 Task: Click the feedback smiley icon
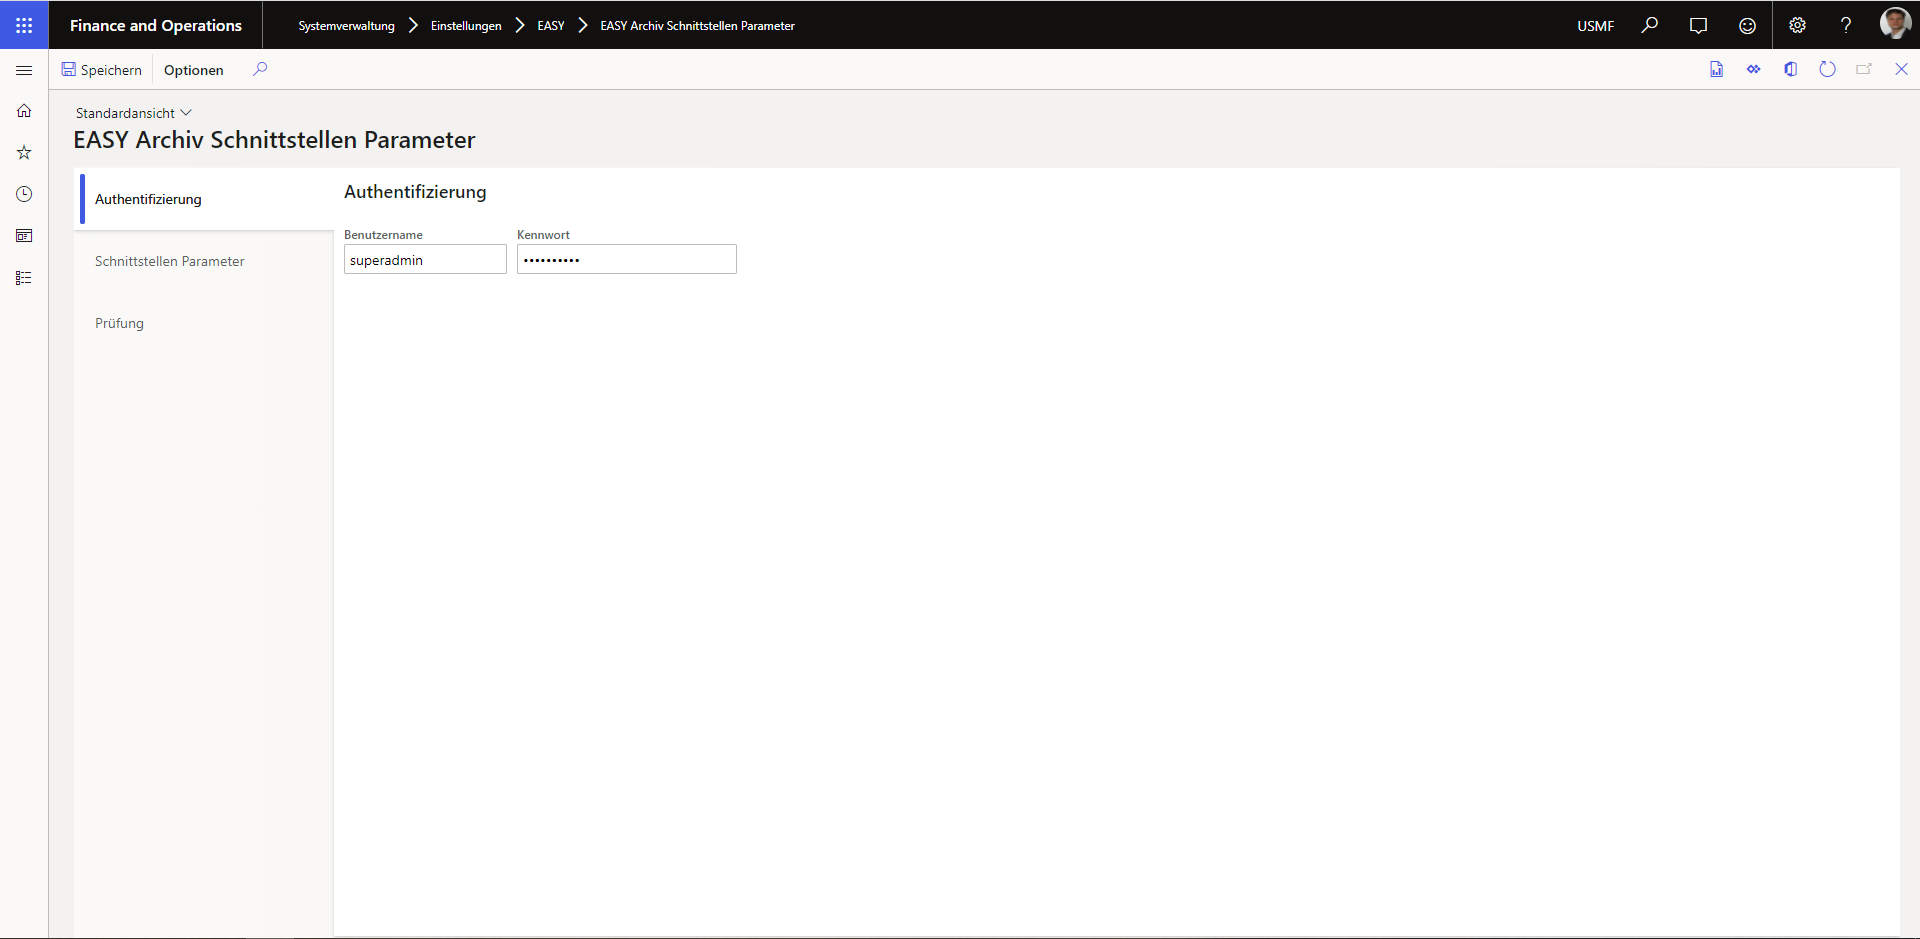click(1747, 25)
